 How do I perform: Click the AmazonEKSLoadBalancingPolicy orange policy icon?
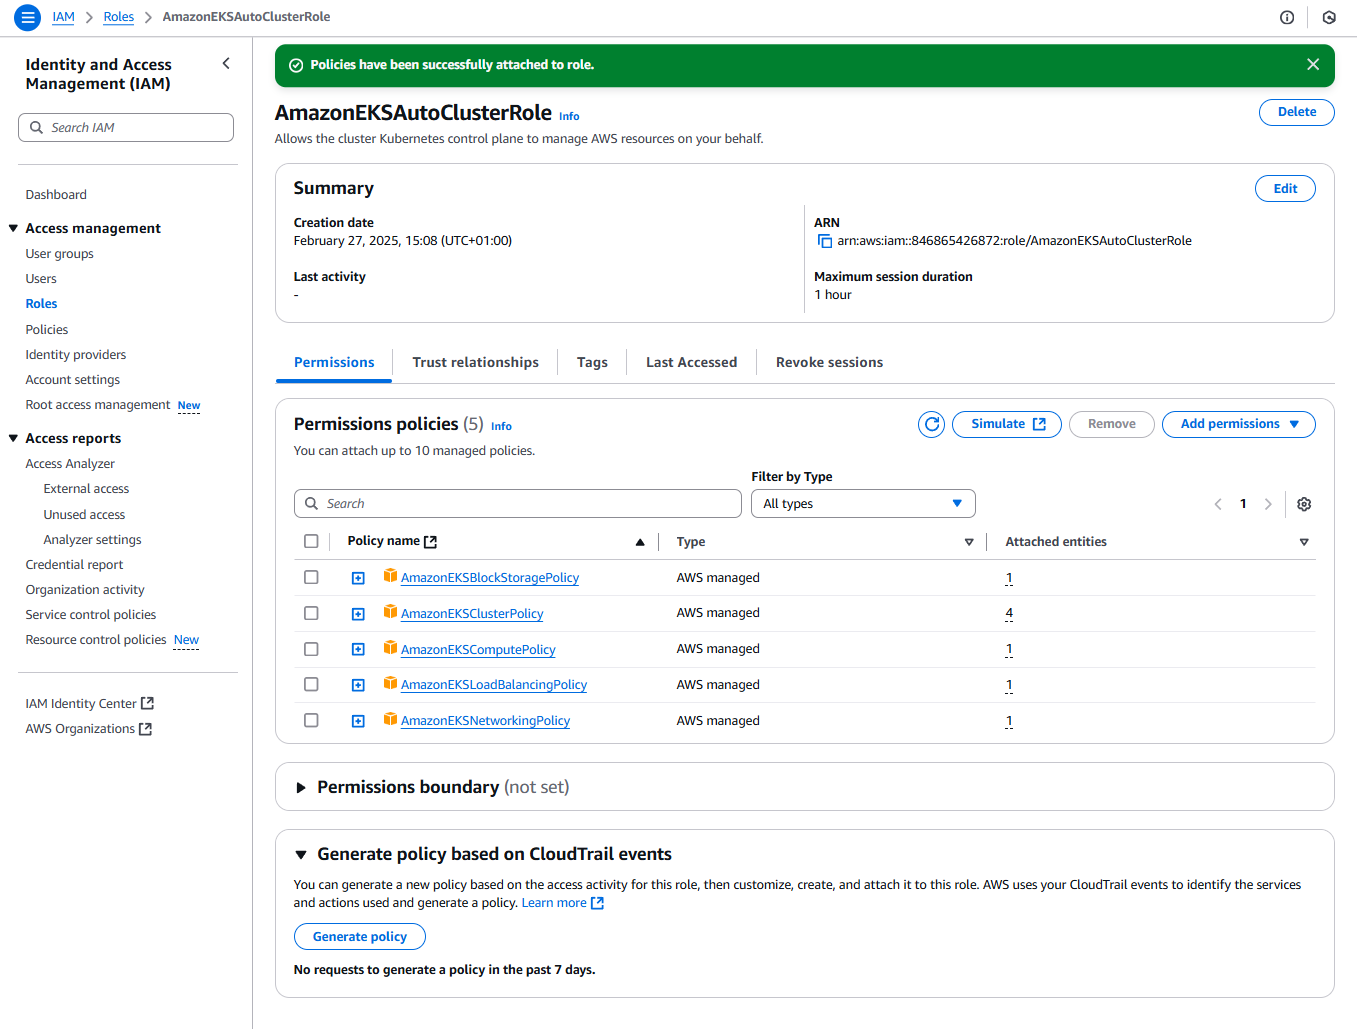[390, 683]
